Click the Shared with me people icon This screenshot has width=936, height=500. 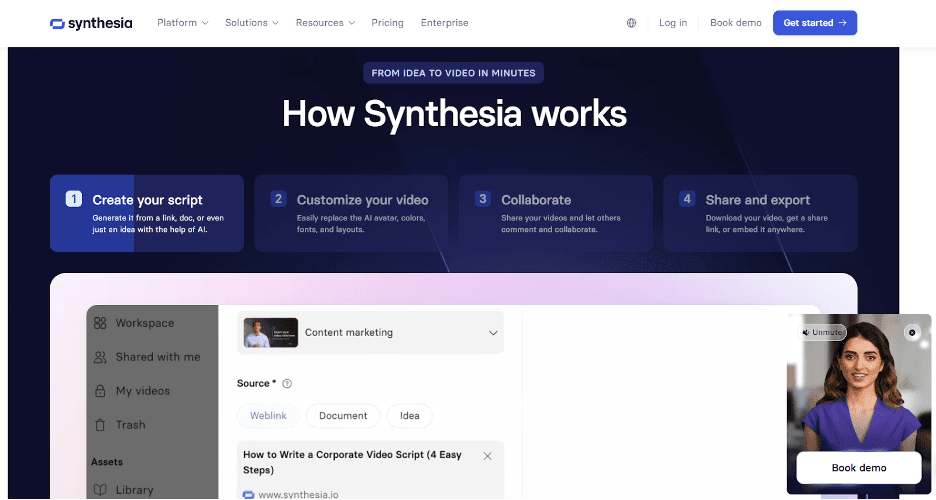click(x=100, y=357)
